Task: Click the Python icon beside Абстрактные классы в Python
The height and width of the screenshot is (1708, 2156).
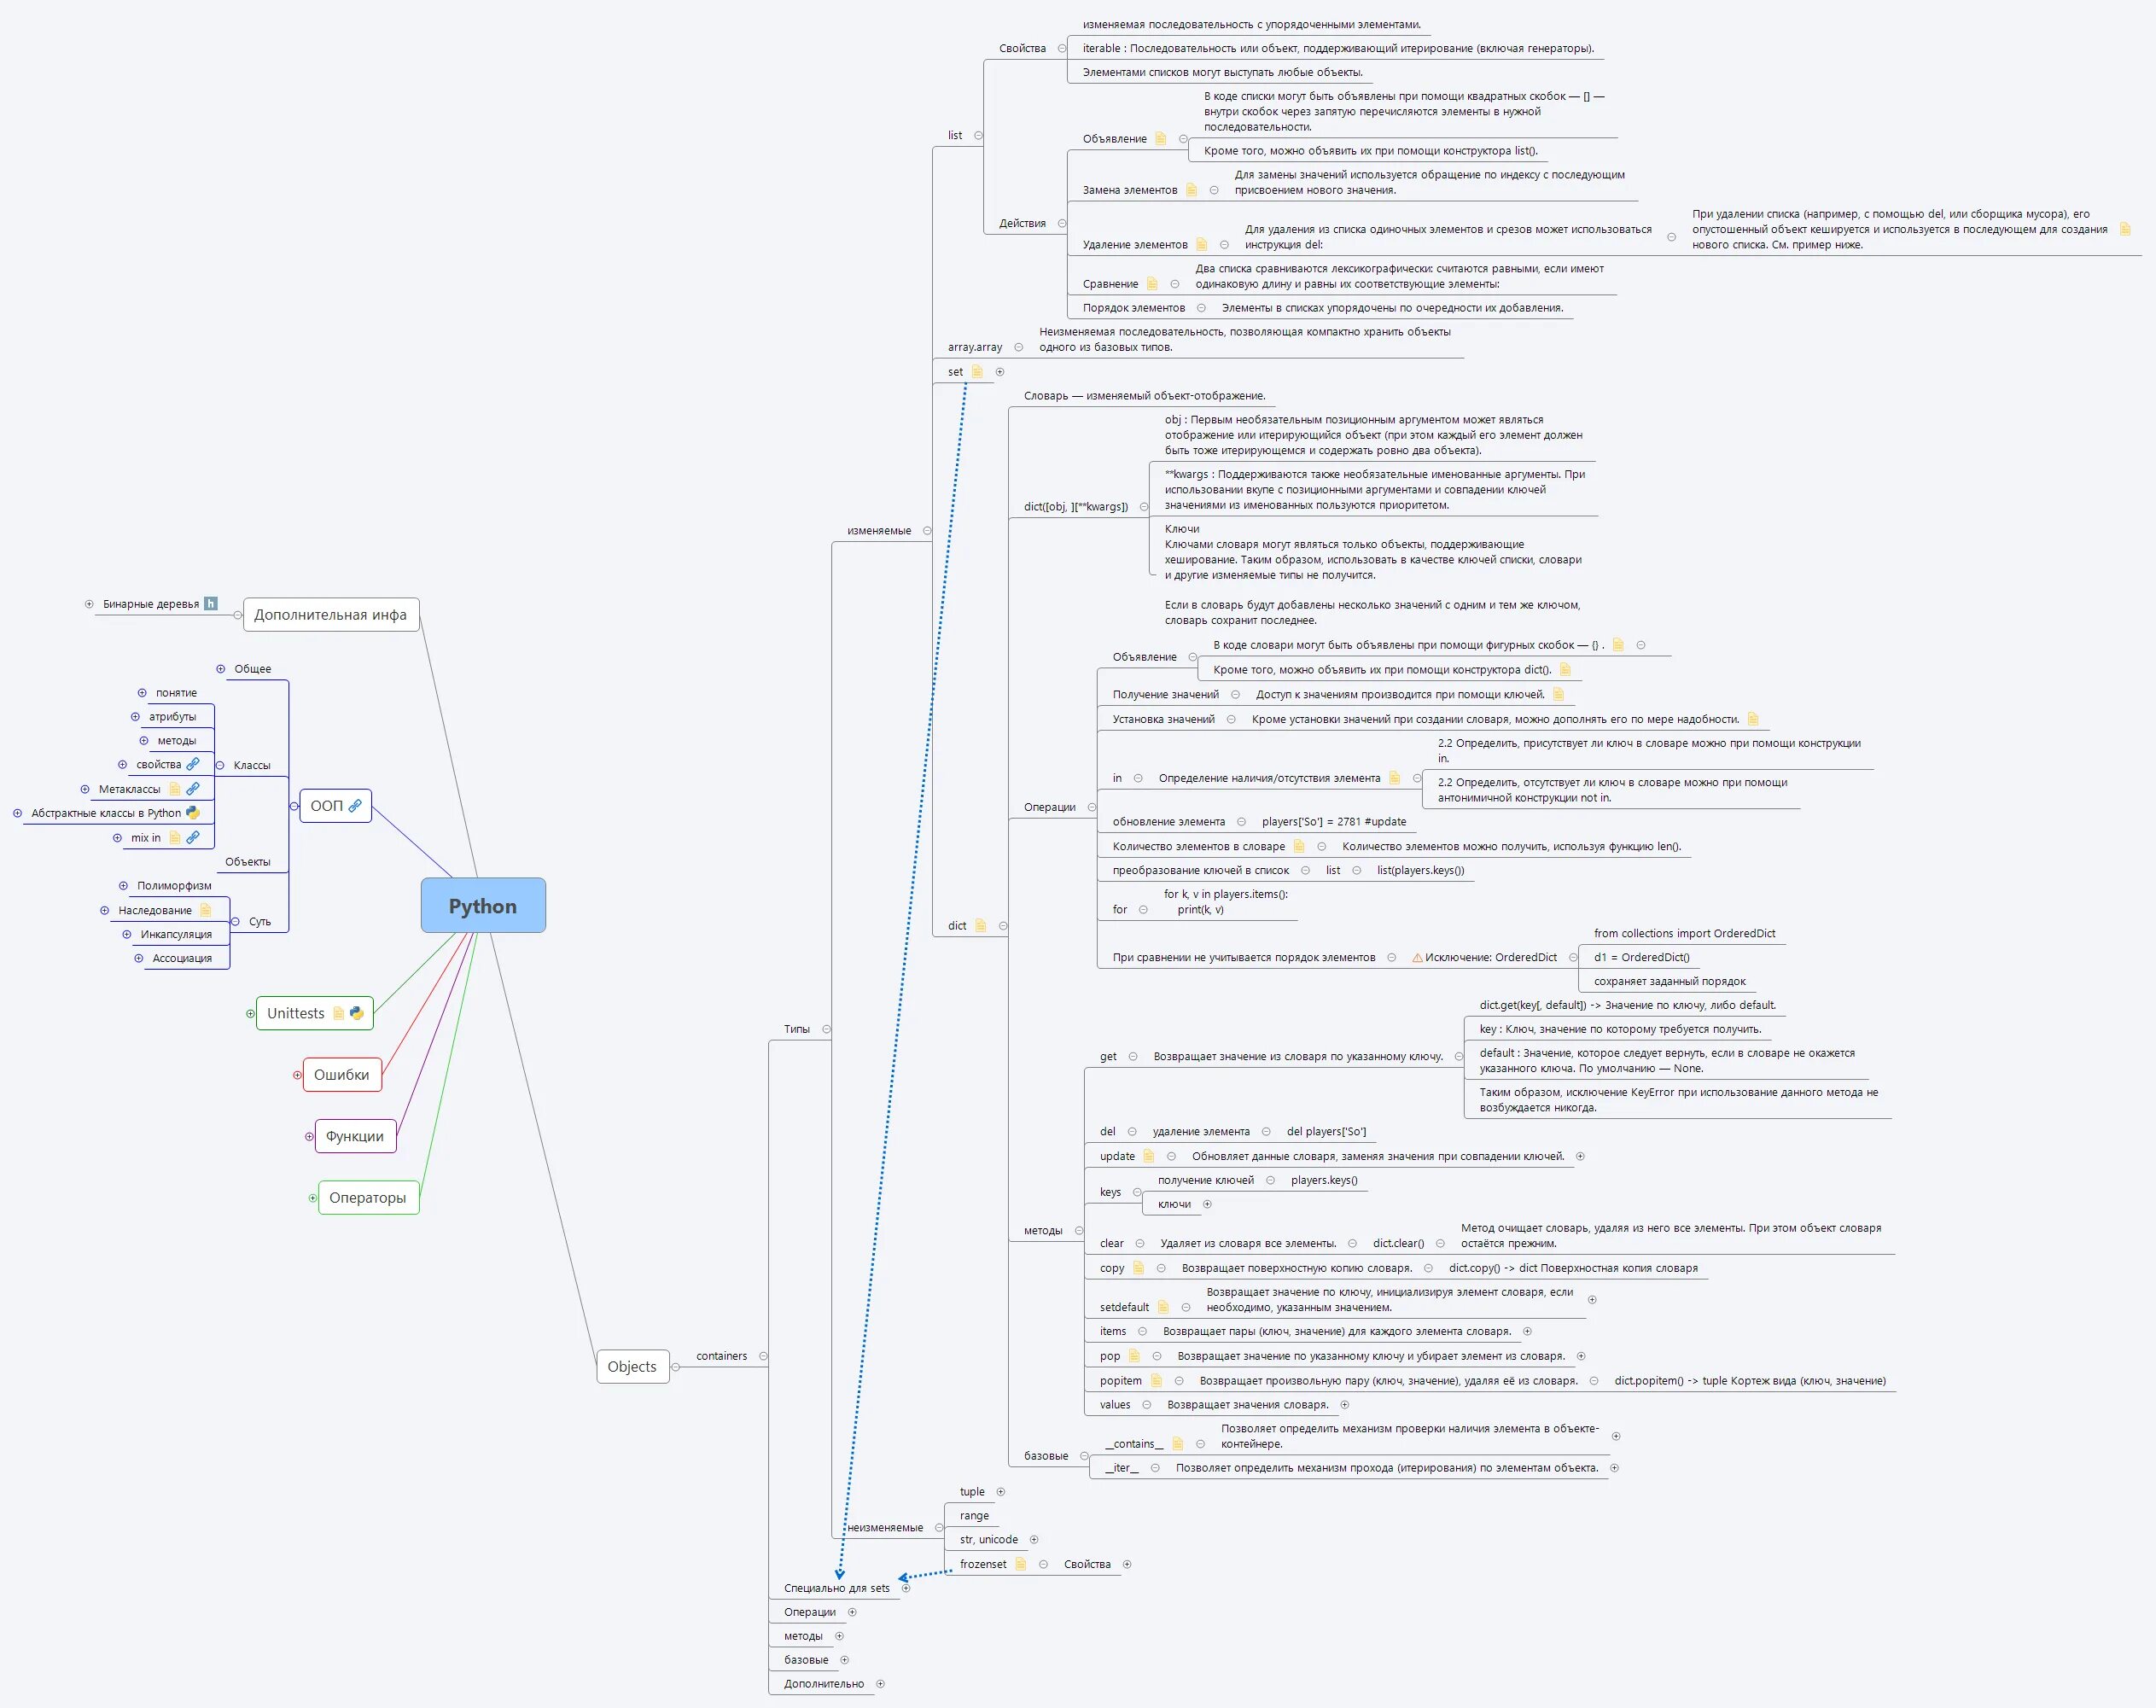Action: tap(193, 814)
